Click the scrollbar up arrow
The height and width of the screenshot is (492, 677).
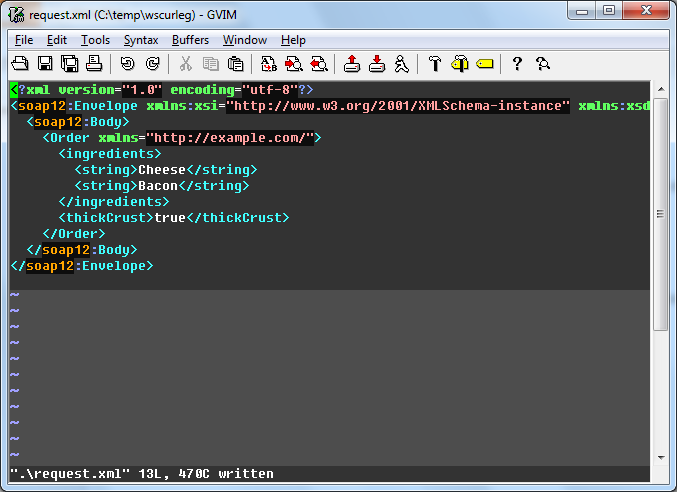(x=661, y=89)
